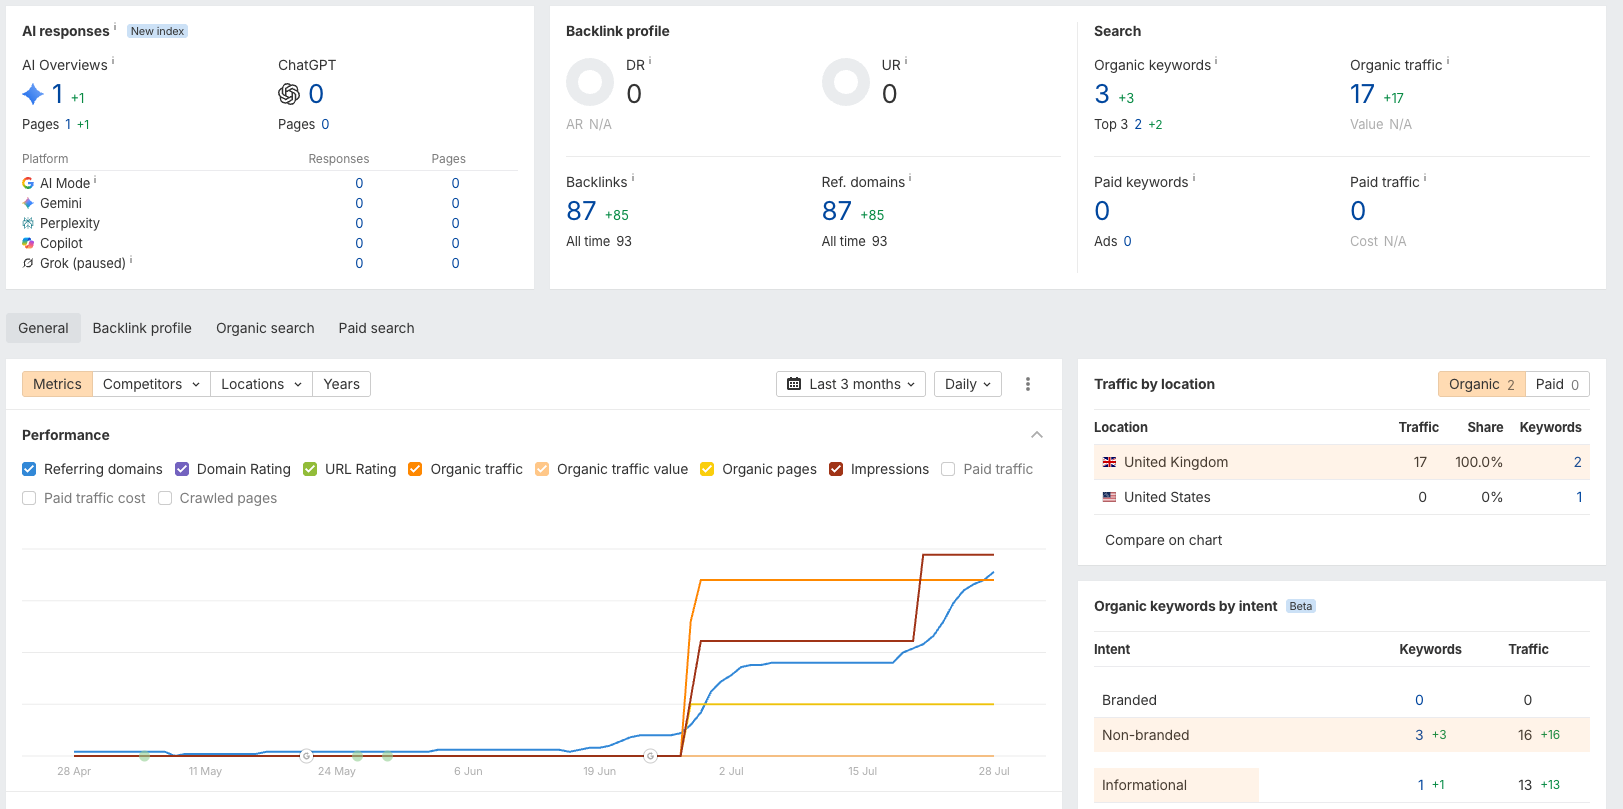Toggle the Impressions series color checkbox
The width and height of the screenshot is (1623, 809).
click(836, 469)
